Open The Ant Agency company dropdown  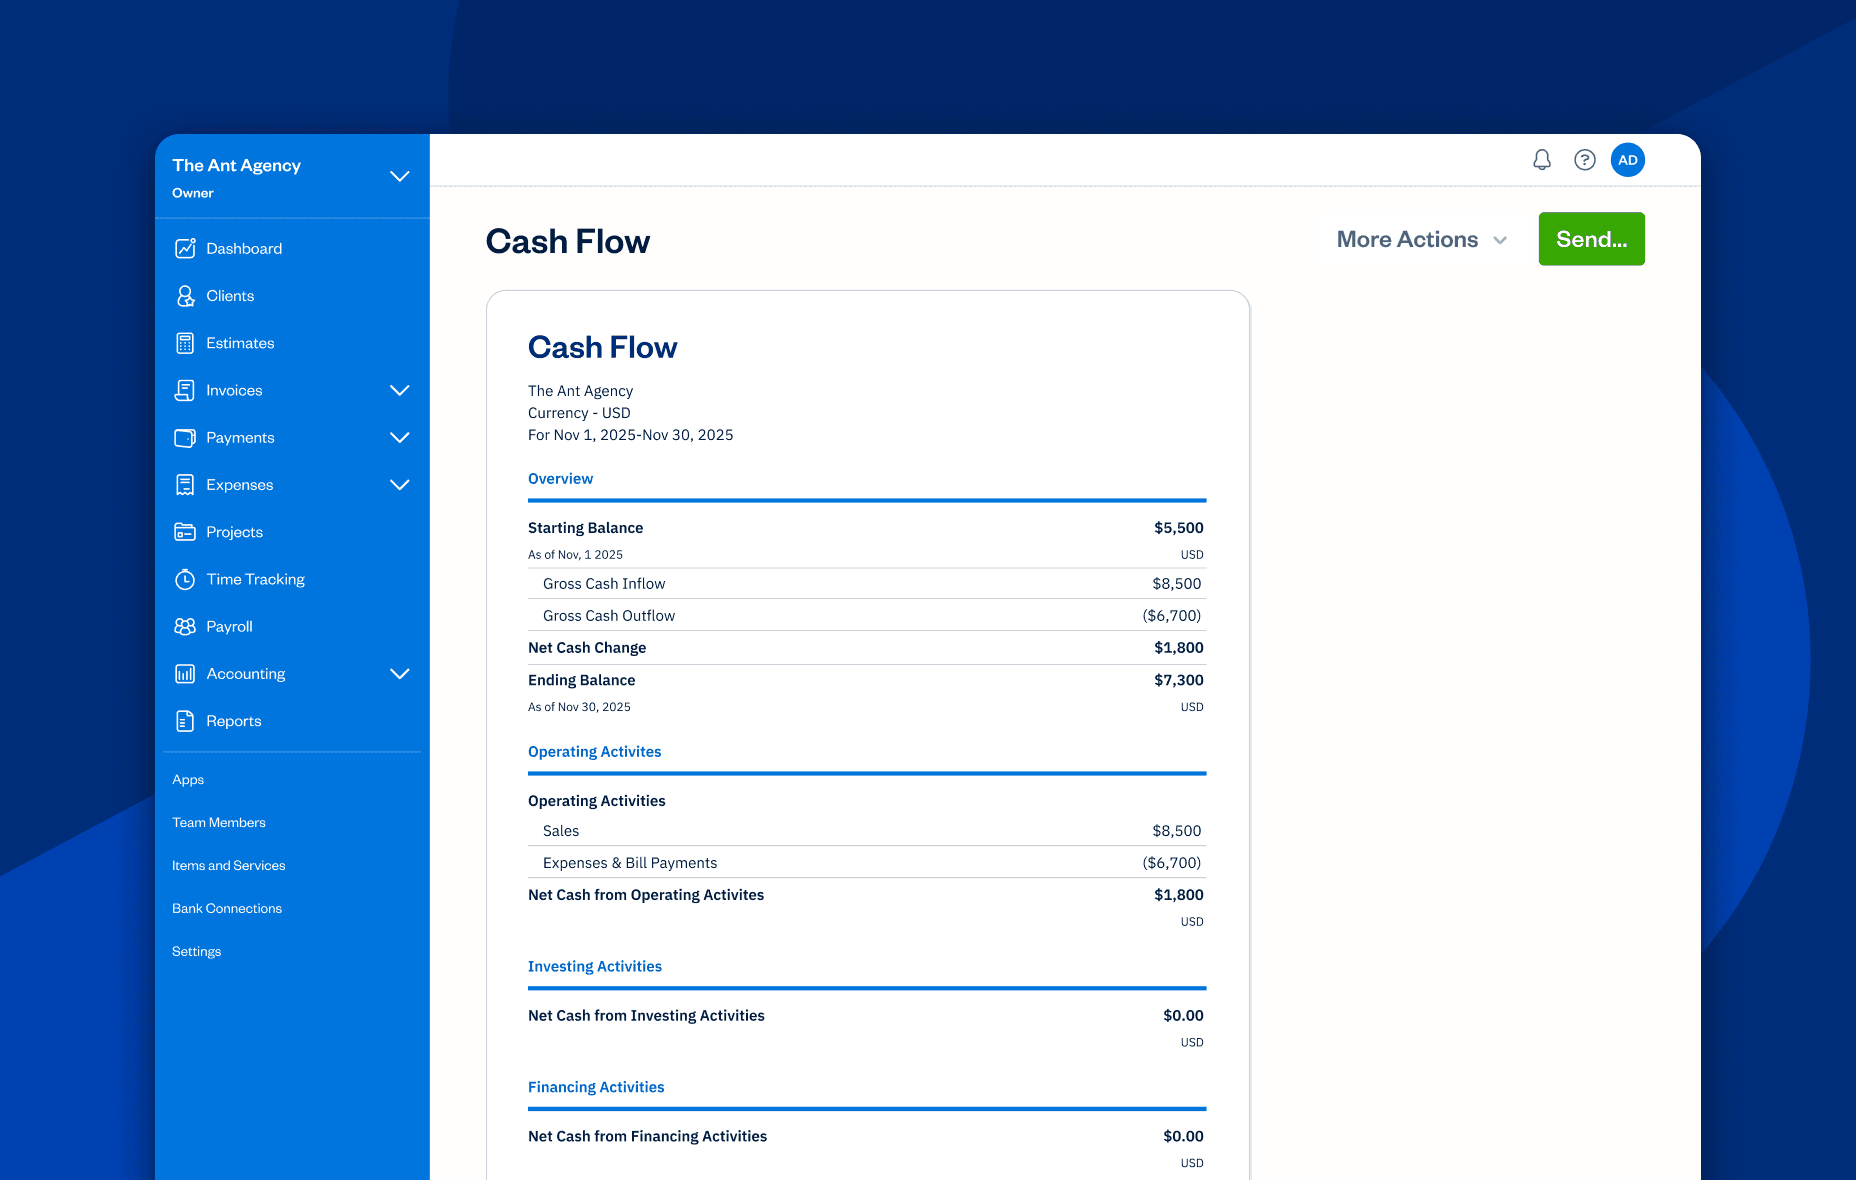(400, 176)
